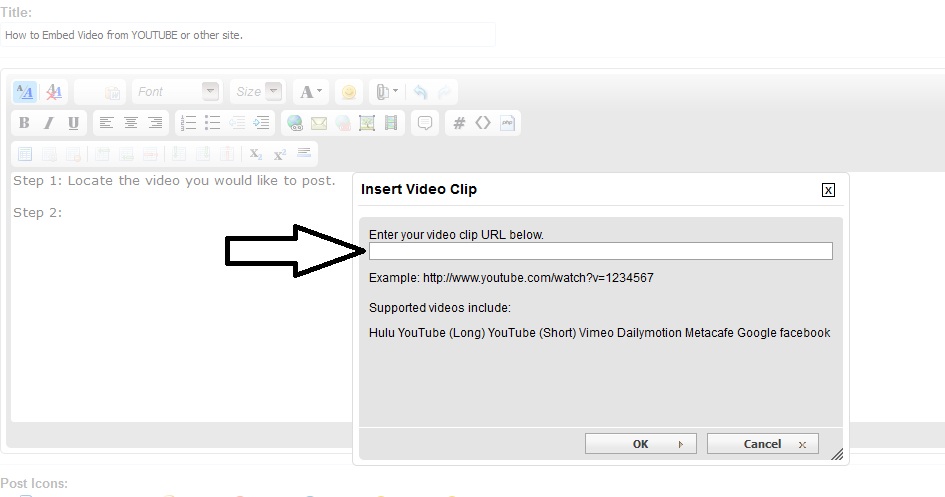Open the attachments paperclip dropdown

[x=387, y=92]
